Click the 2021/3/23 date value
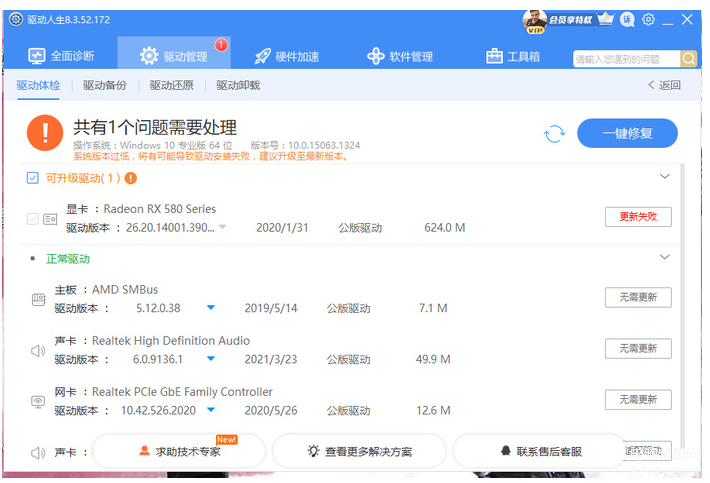Screen dimensions: 710x483 271,359
